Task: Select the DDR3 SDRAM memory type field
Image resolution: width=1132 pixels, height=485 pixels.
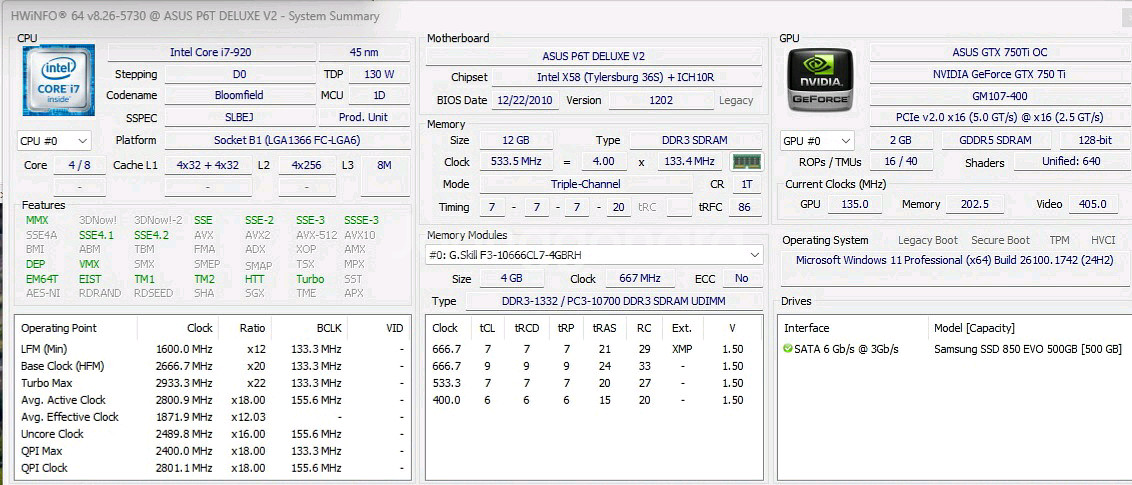Action: click(695, 140)
